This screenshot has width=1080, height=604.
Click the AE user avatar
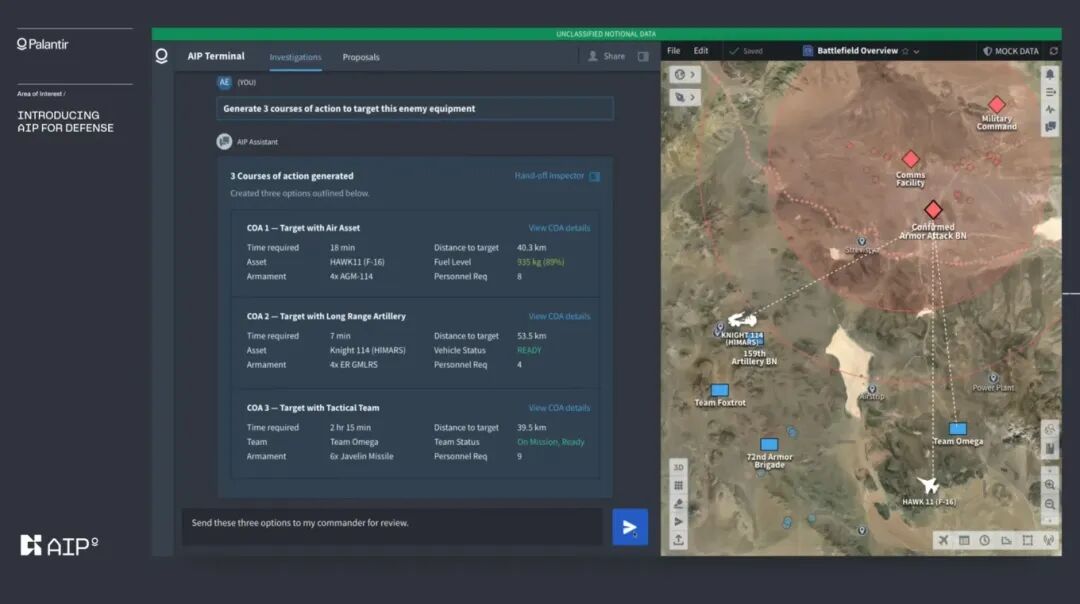click(x=224, y=82)
